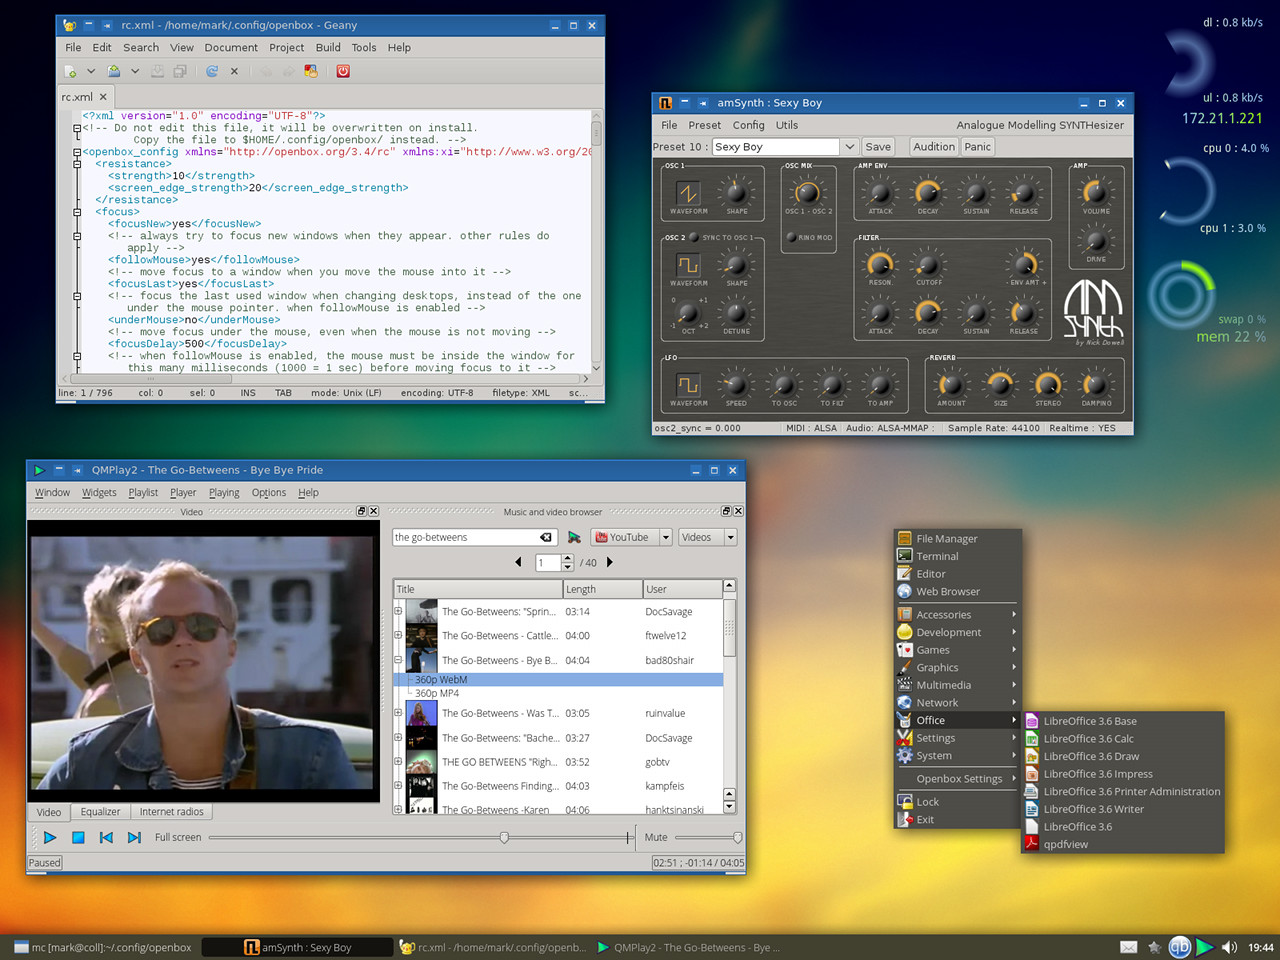Collapse the resistance XML fold marker in Geany
Image resolution: width=1280 pixels, height=960 pixels.
pos(77,164)
